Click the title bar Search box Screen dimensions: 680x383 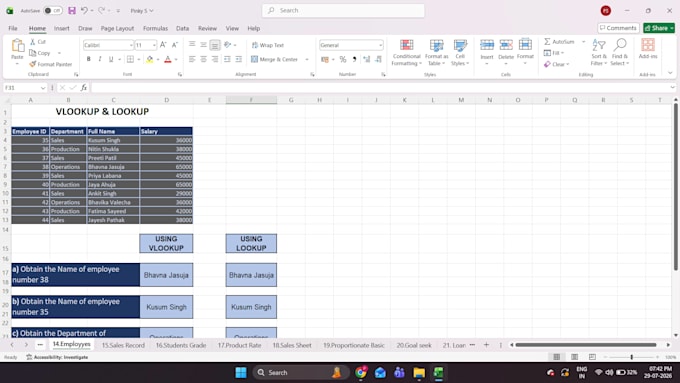[x=343, y=10]
